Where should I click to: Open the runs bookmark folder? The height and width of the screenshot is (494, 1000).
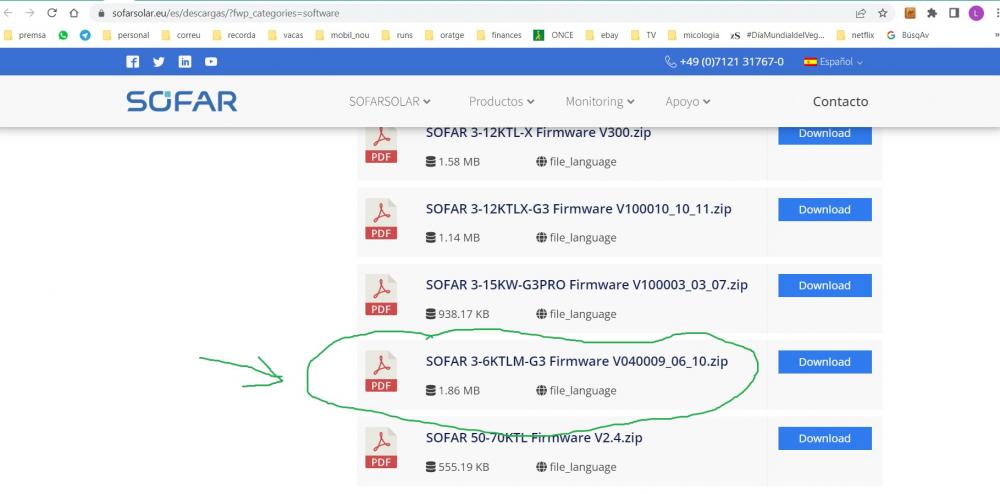pyautogui.click(x=397, y=35)
